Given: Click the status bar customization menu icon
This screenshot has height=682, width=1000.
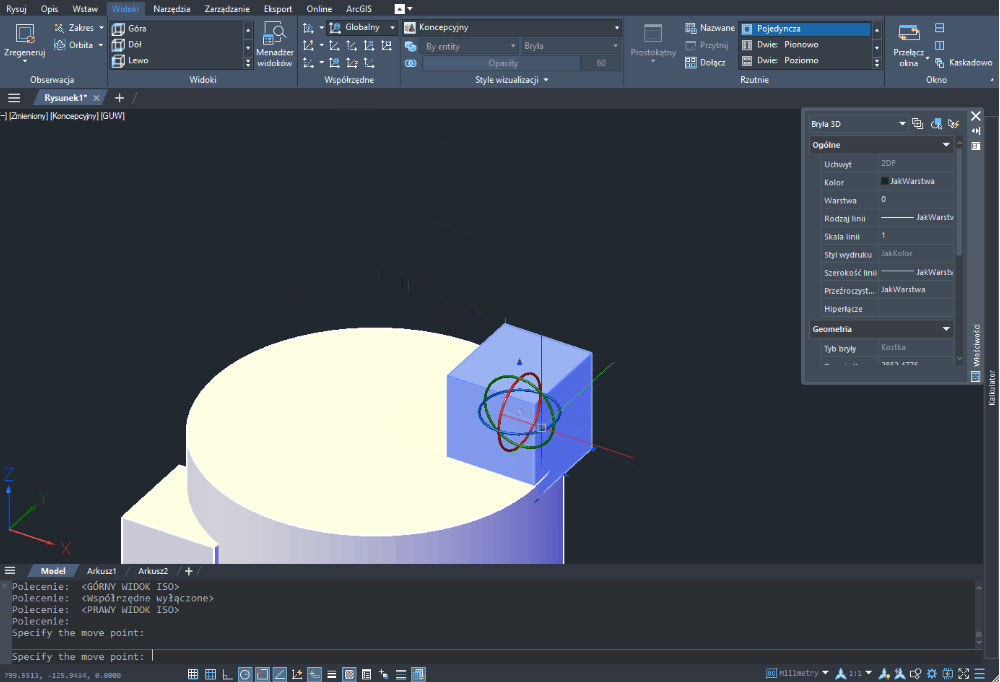Looking at the screenshot, I should pos(980,673).
